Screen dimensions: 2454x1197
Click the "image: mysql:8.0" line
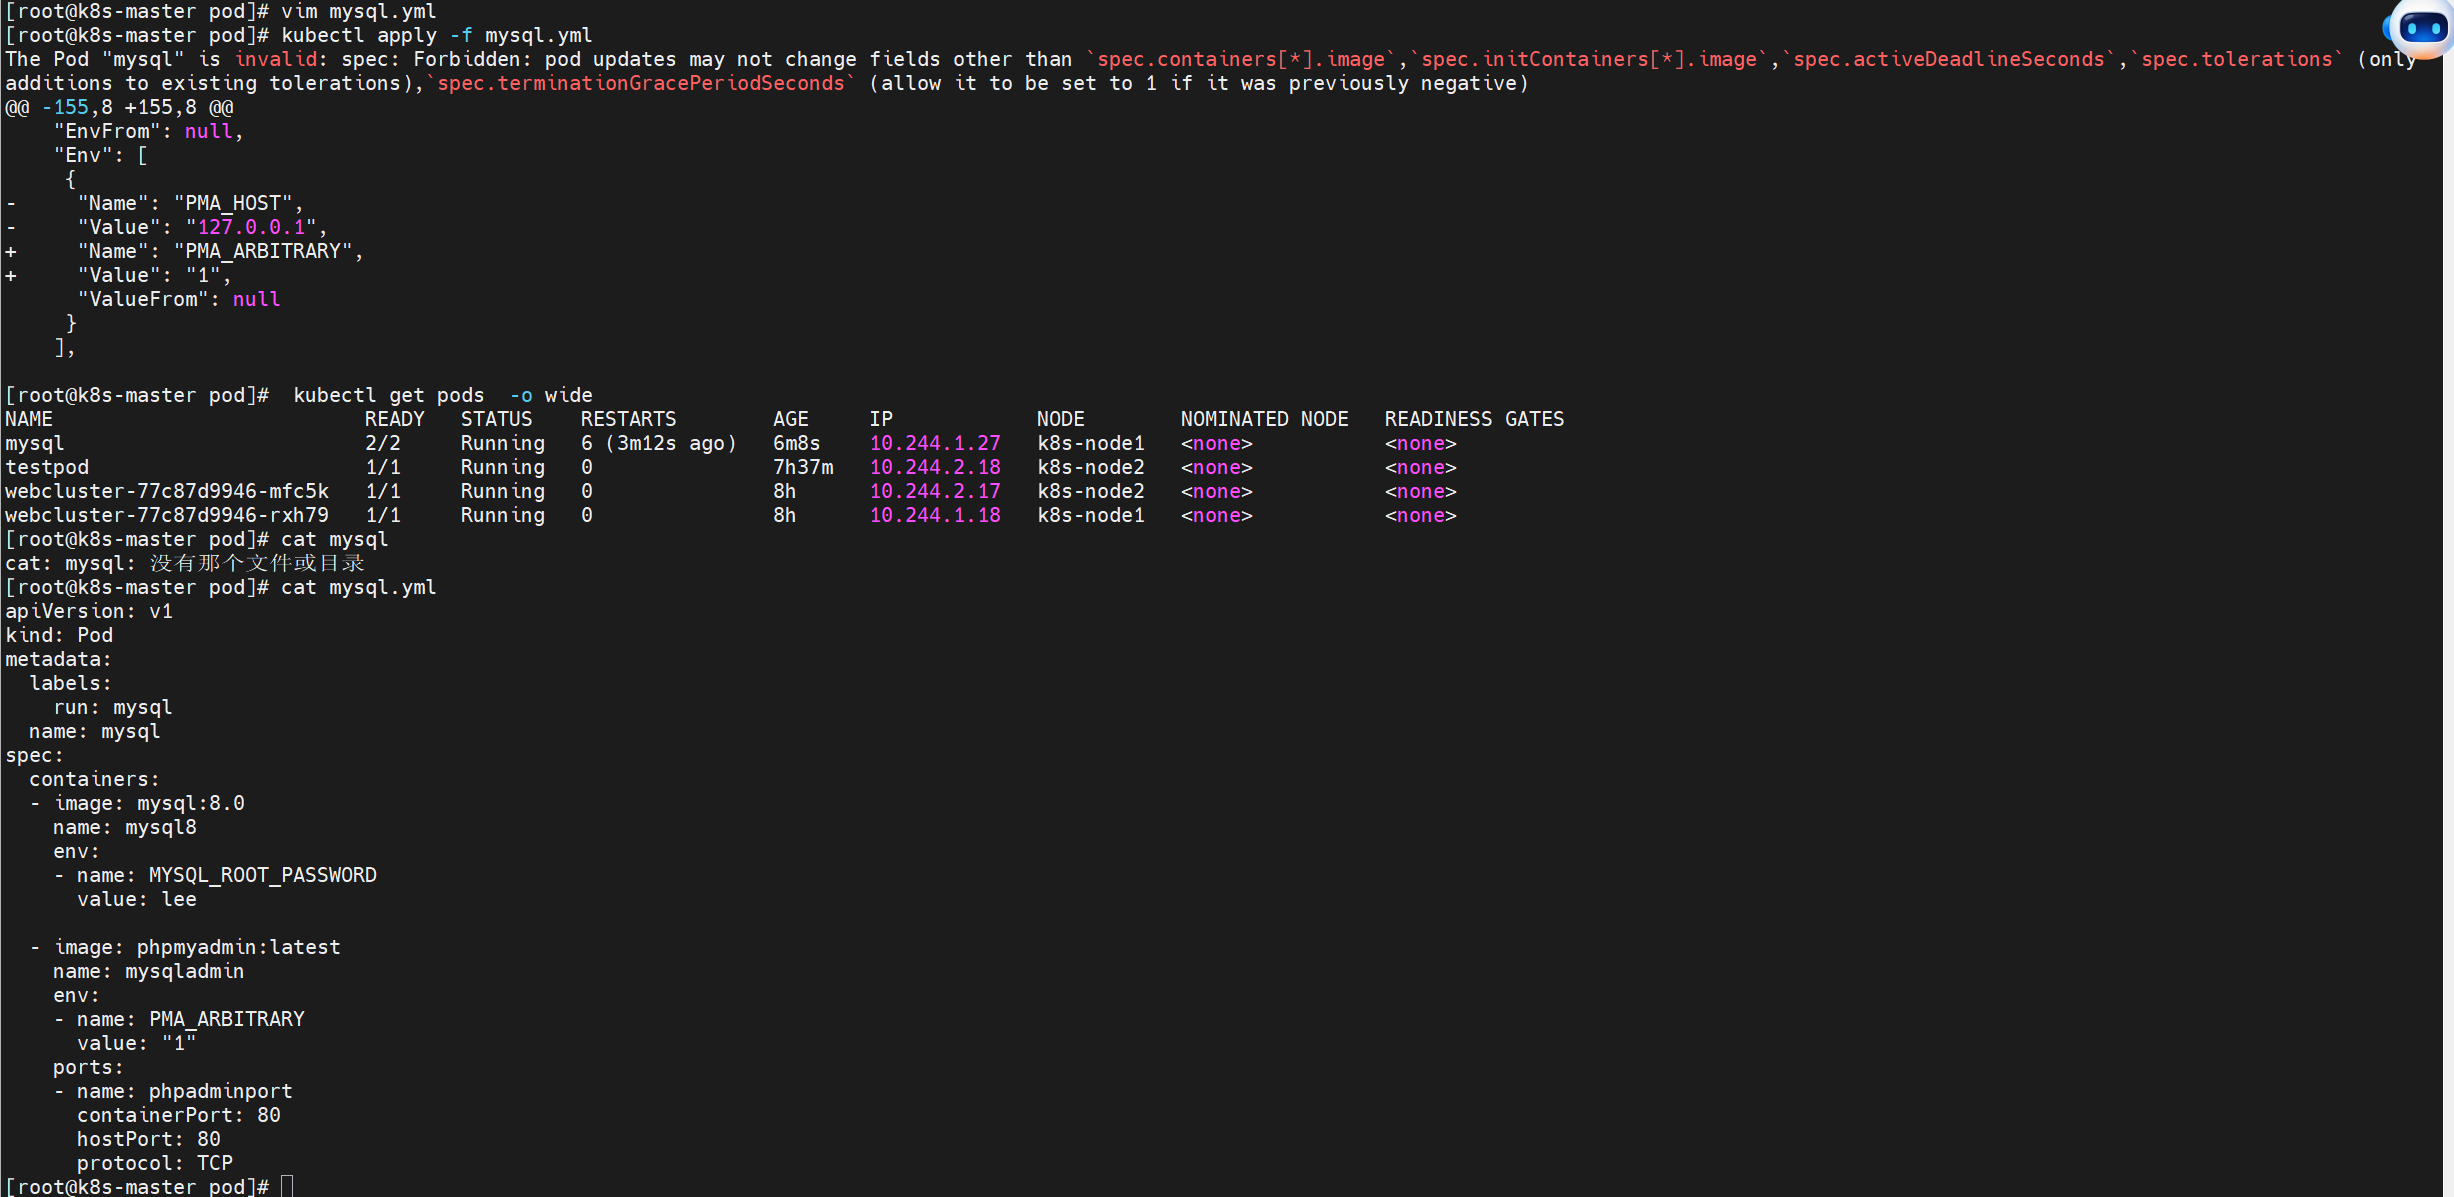click(x=149, y=803)
